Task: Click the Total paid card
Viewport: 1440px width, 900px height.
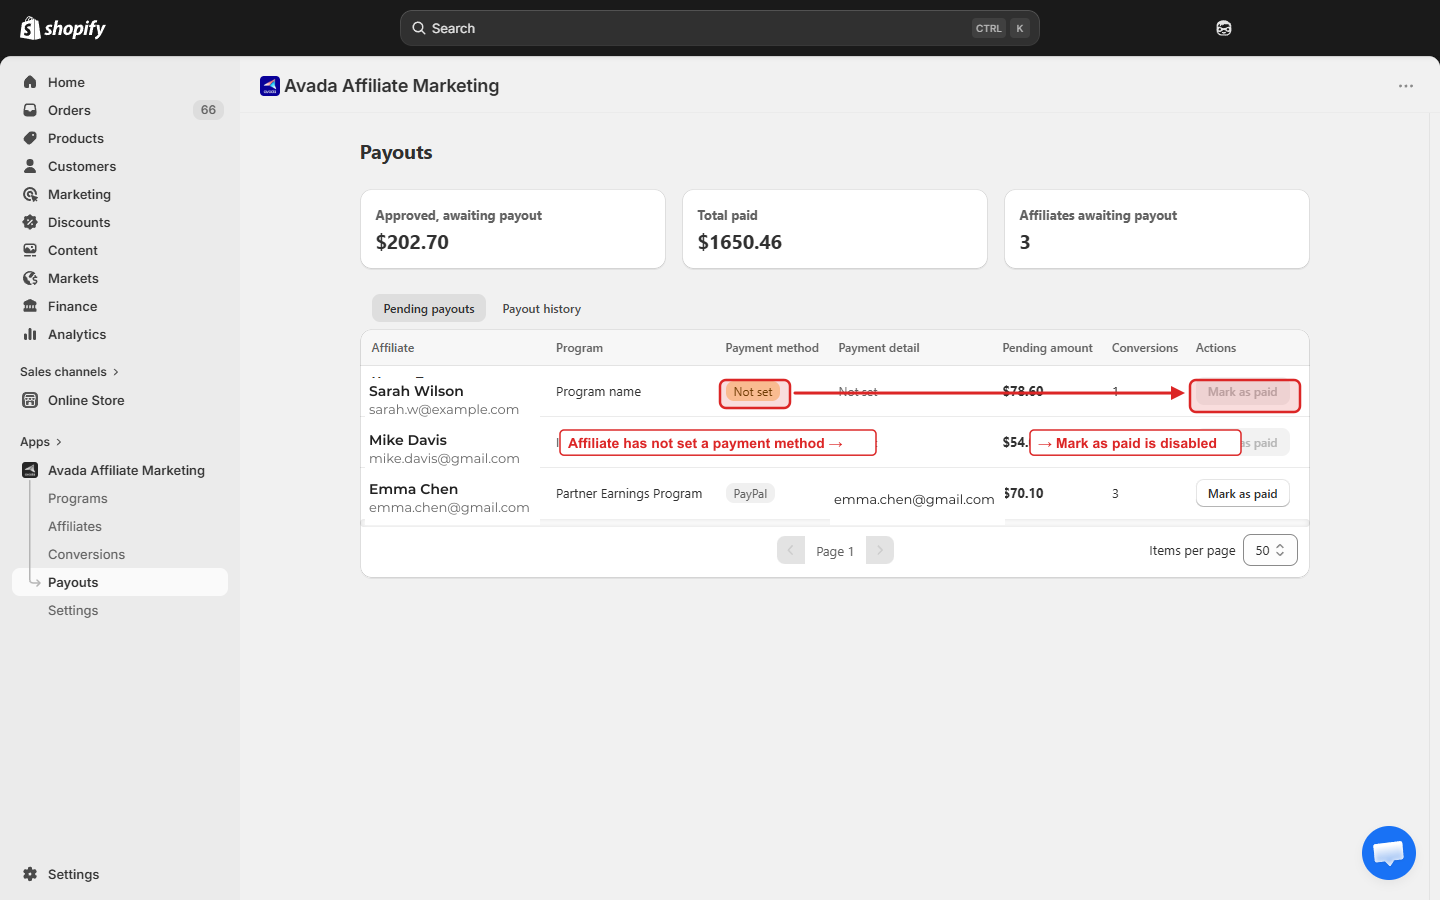Action: coord(835,229)
